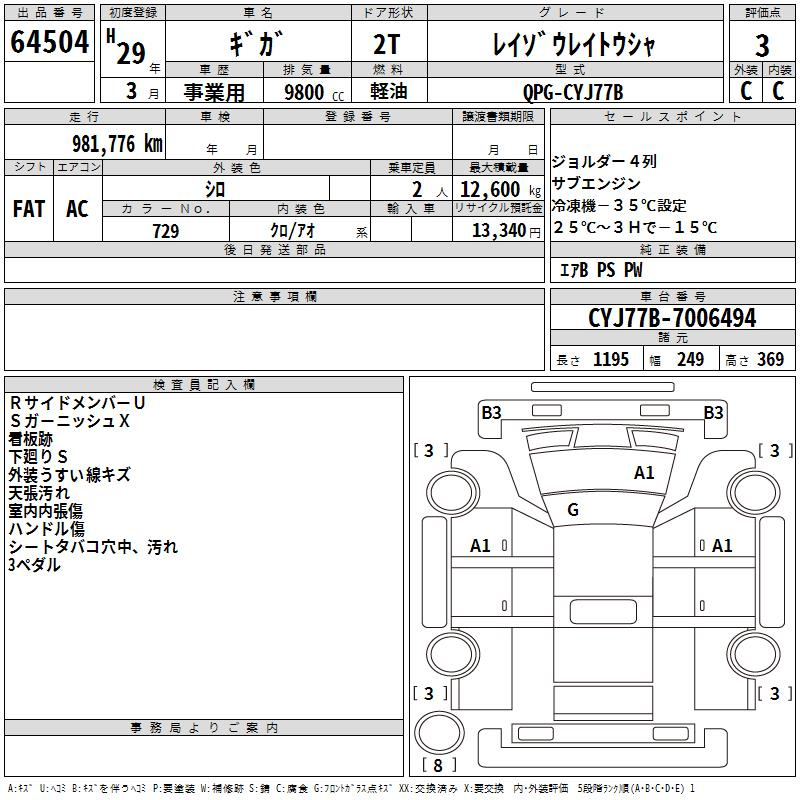The width and height of the screenshot is (800, 800).
Task: Click the lot number 64504
Action: click(49, 42)
